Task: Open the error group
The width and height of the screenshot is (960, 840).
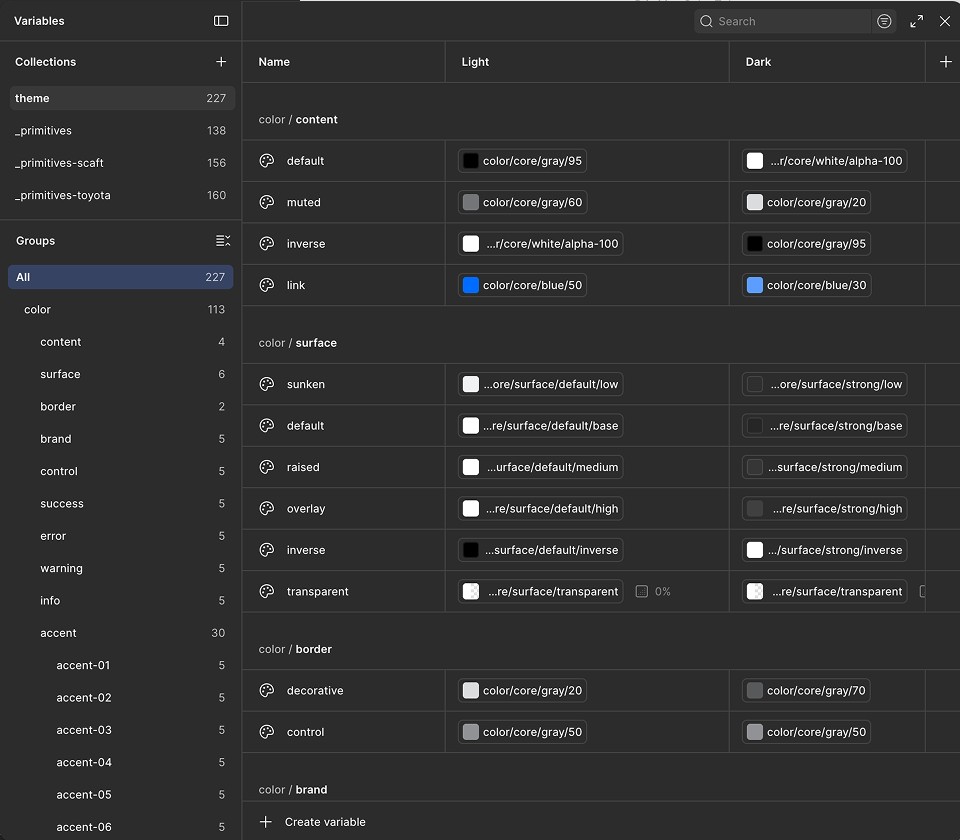Action: [x=121, y=536]
